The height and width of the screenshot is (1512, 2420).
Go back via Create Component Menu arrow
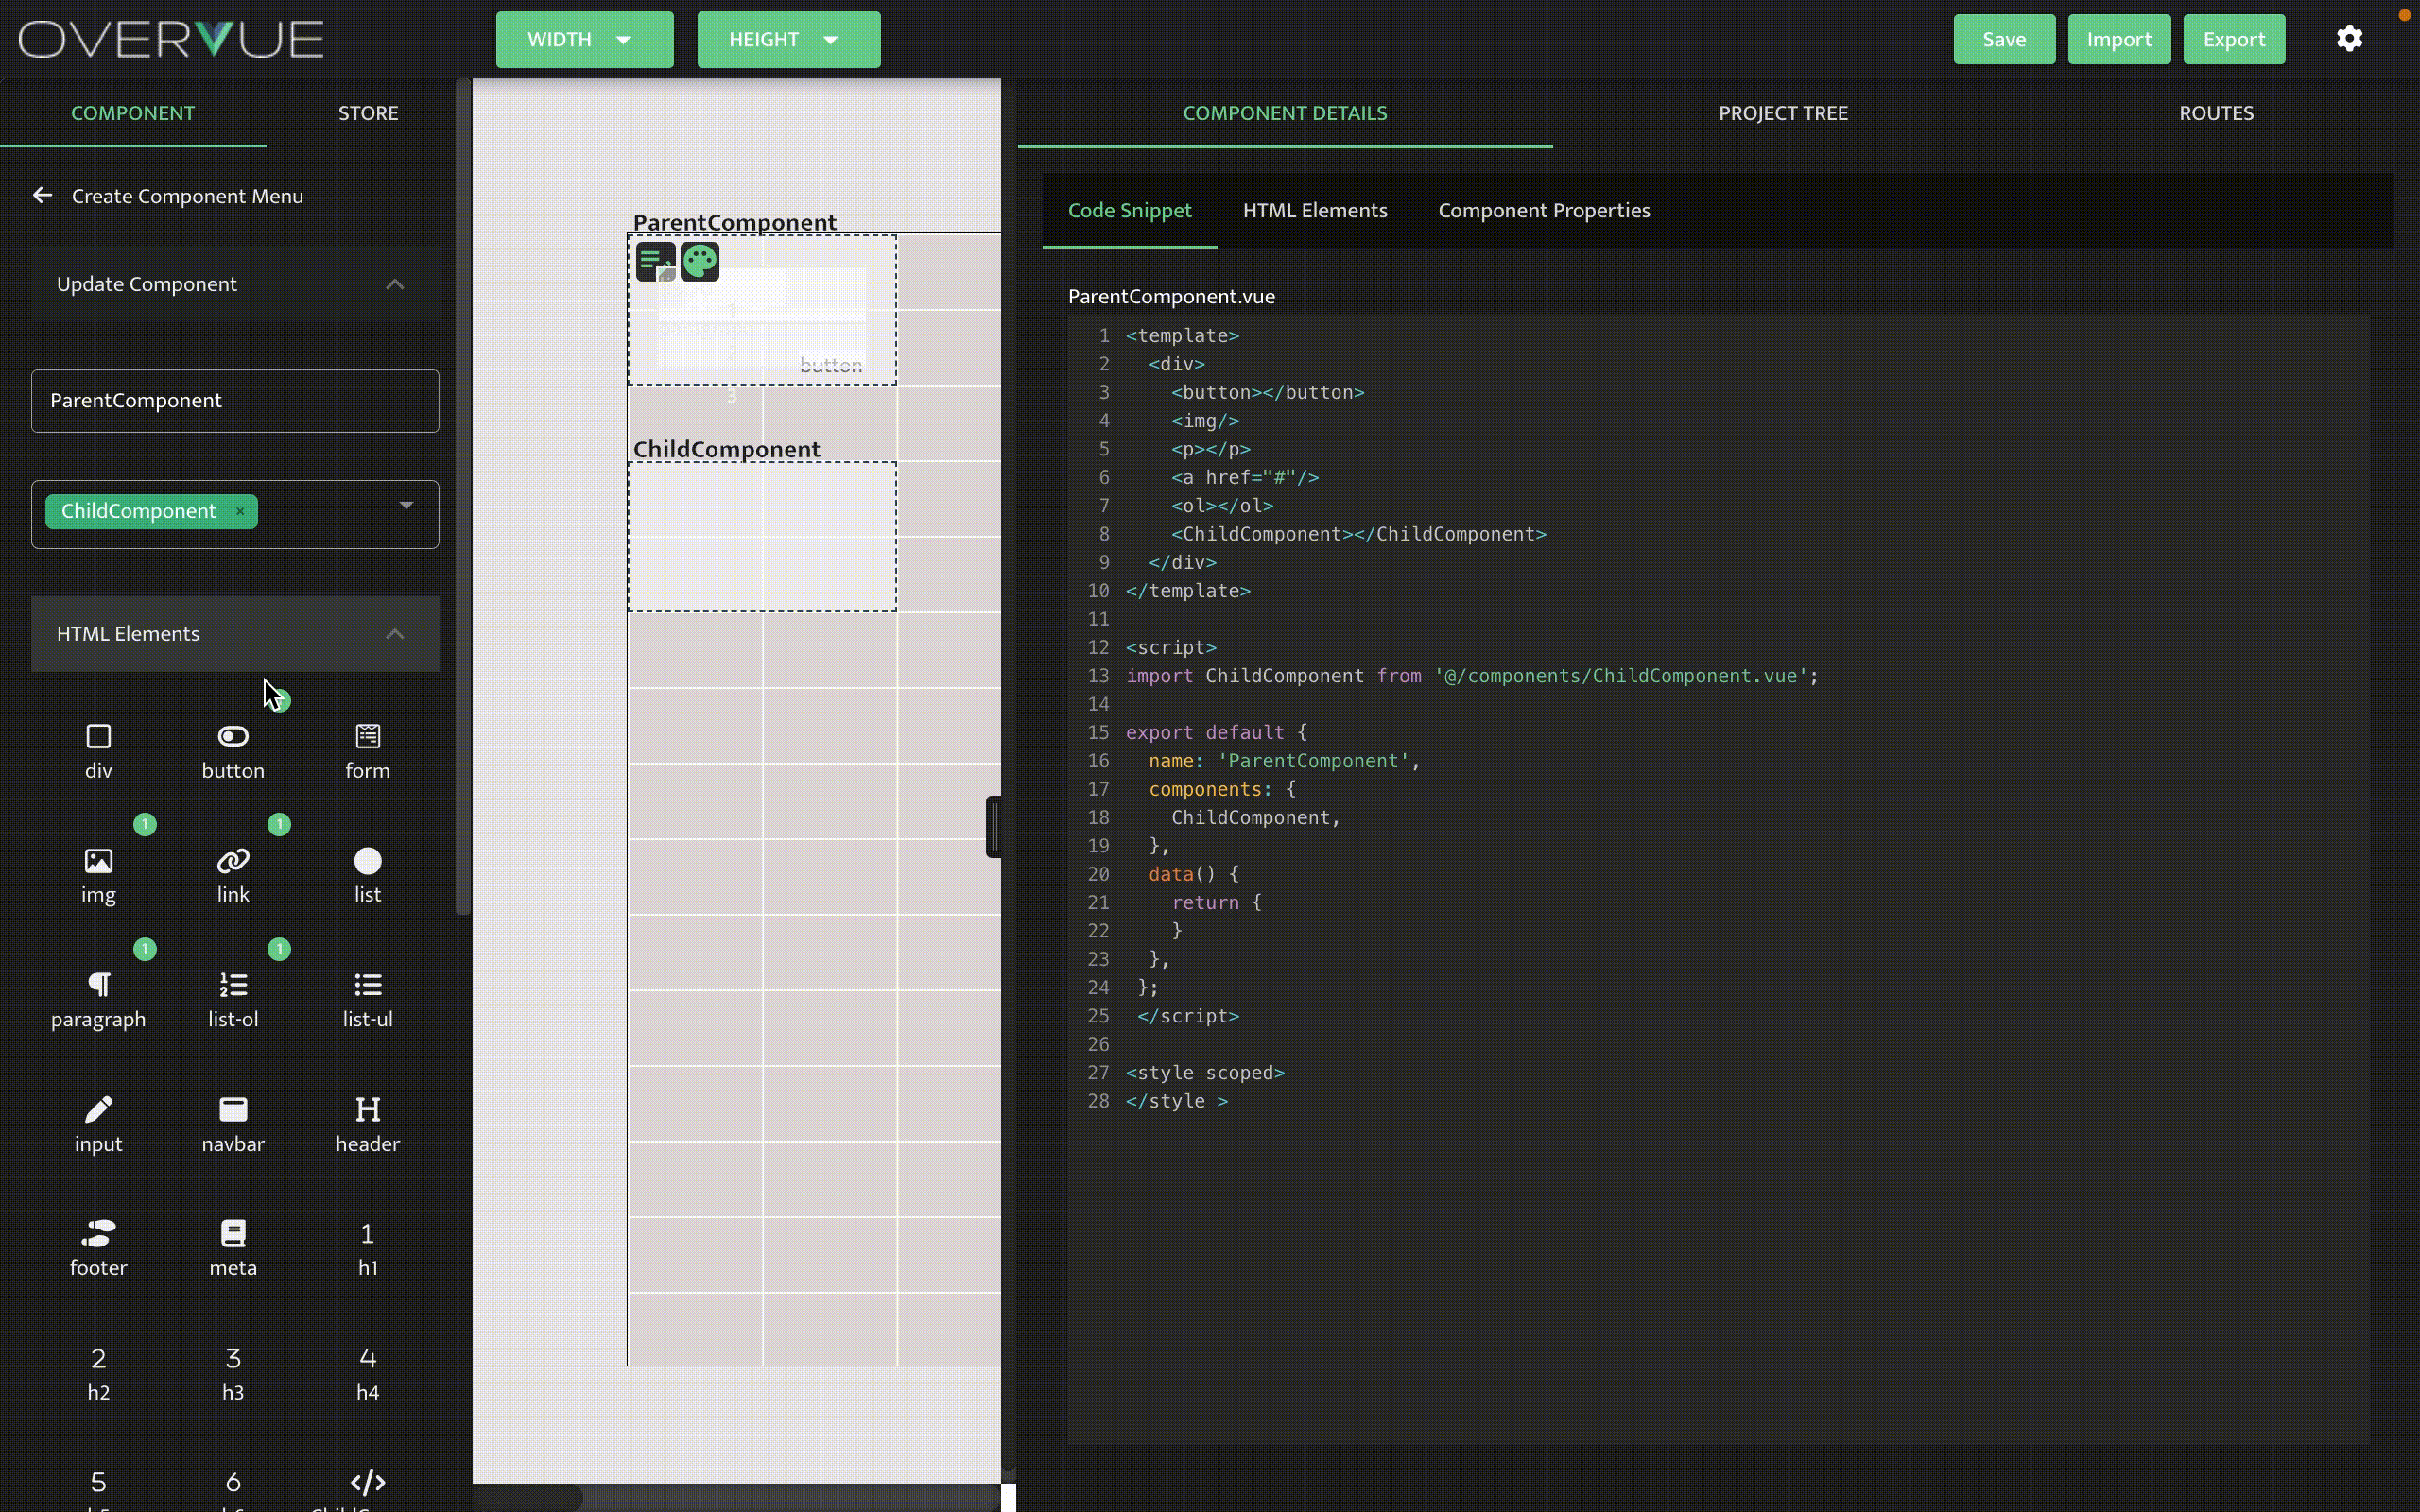[x=42, y=195]
